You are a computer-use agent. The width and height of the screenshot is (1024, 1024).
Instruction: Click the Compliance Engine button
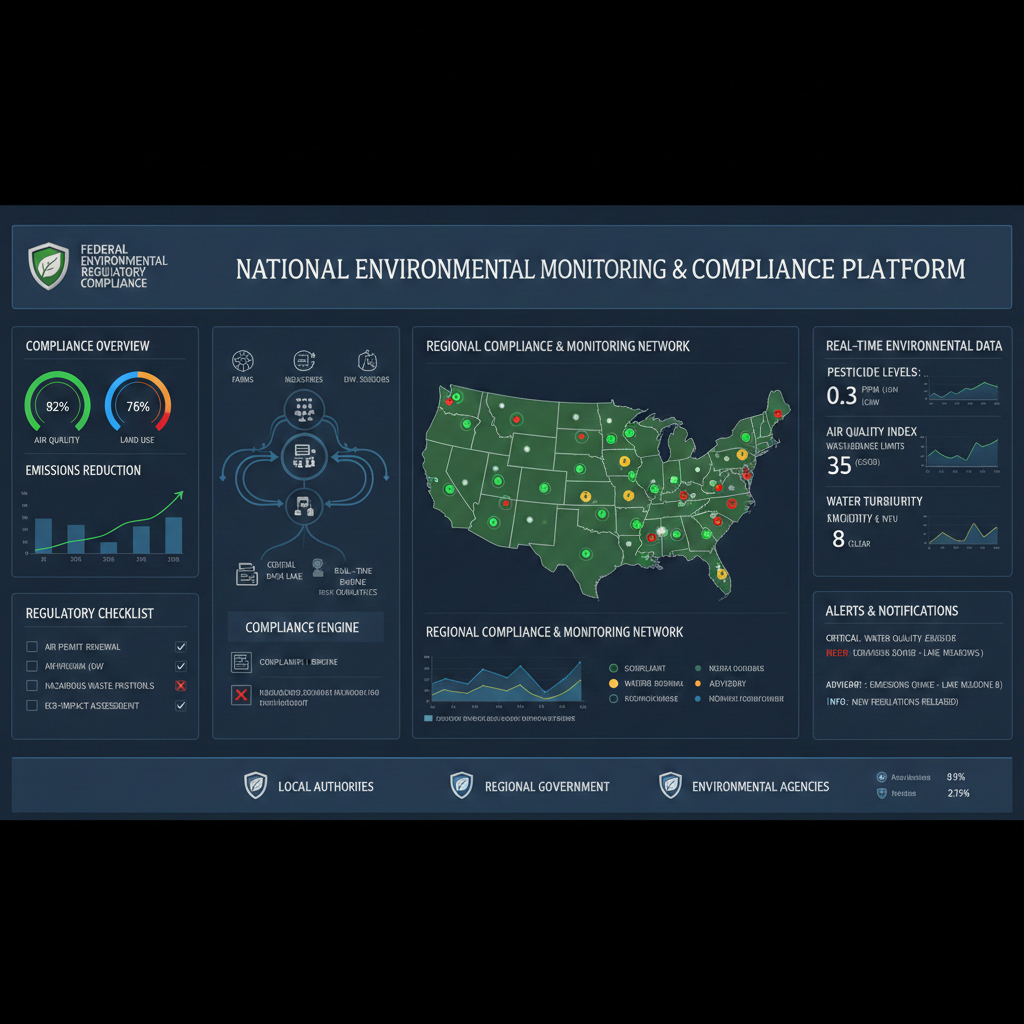305,626
